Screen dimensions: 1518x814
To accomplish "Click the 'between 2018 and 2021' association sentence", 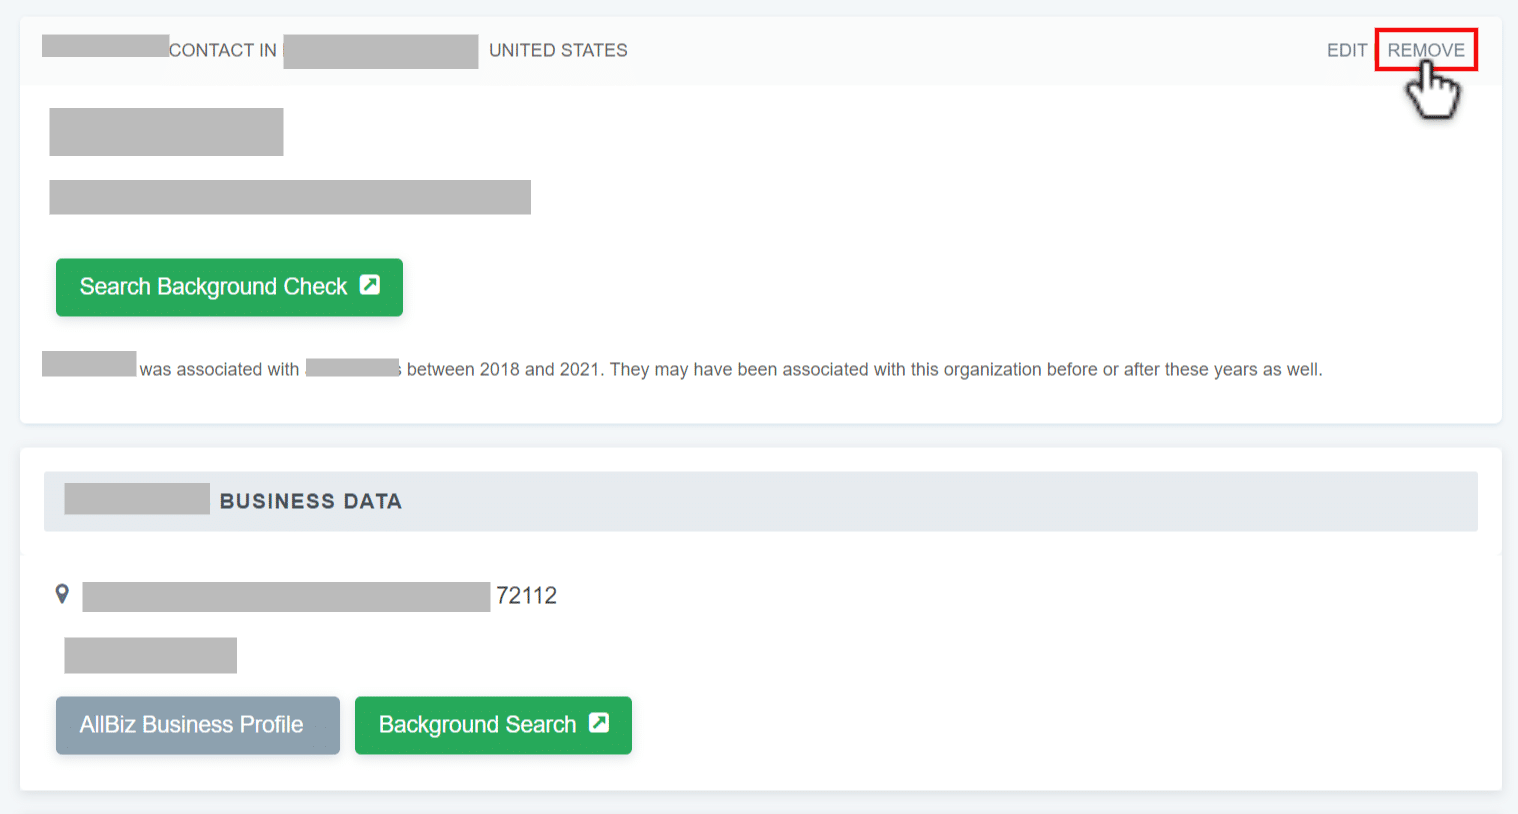I will tap(731, 369).
